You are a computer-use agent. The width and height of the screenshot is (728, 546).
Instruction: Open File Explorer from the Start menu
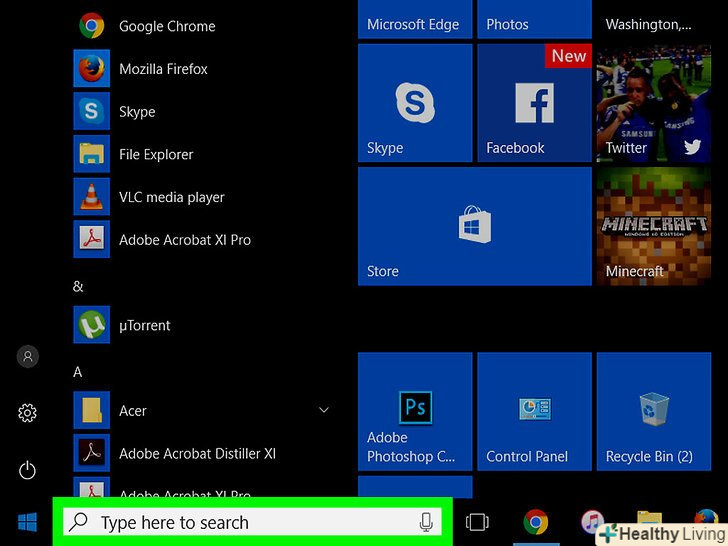pos(155,154)
